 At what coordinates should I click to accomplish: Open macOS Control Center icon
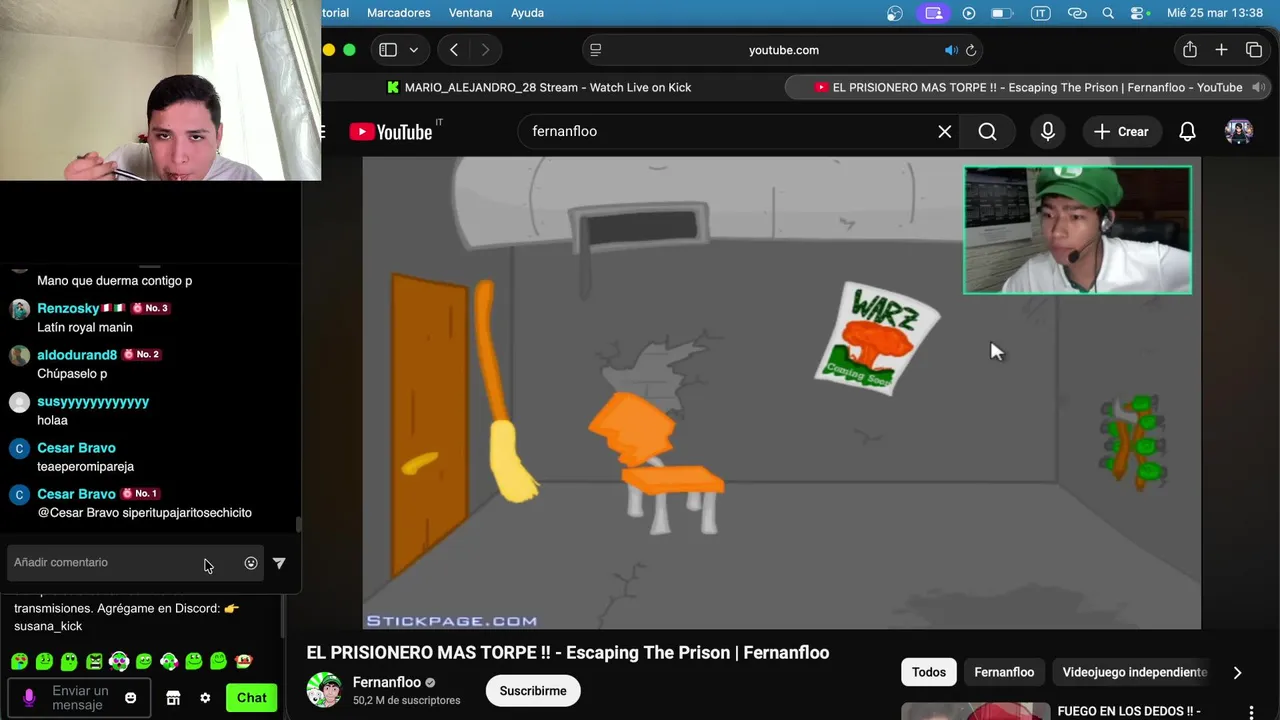(x=1138, y=13)
